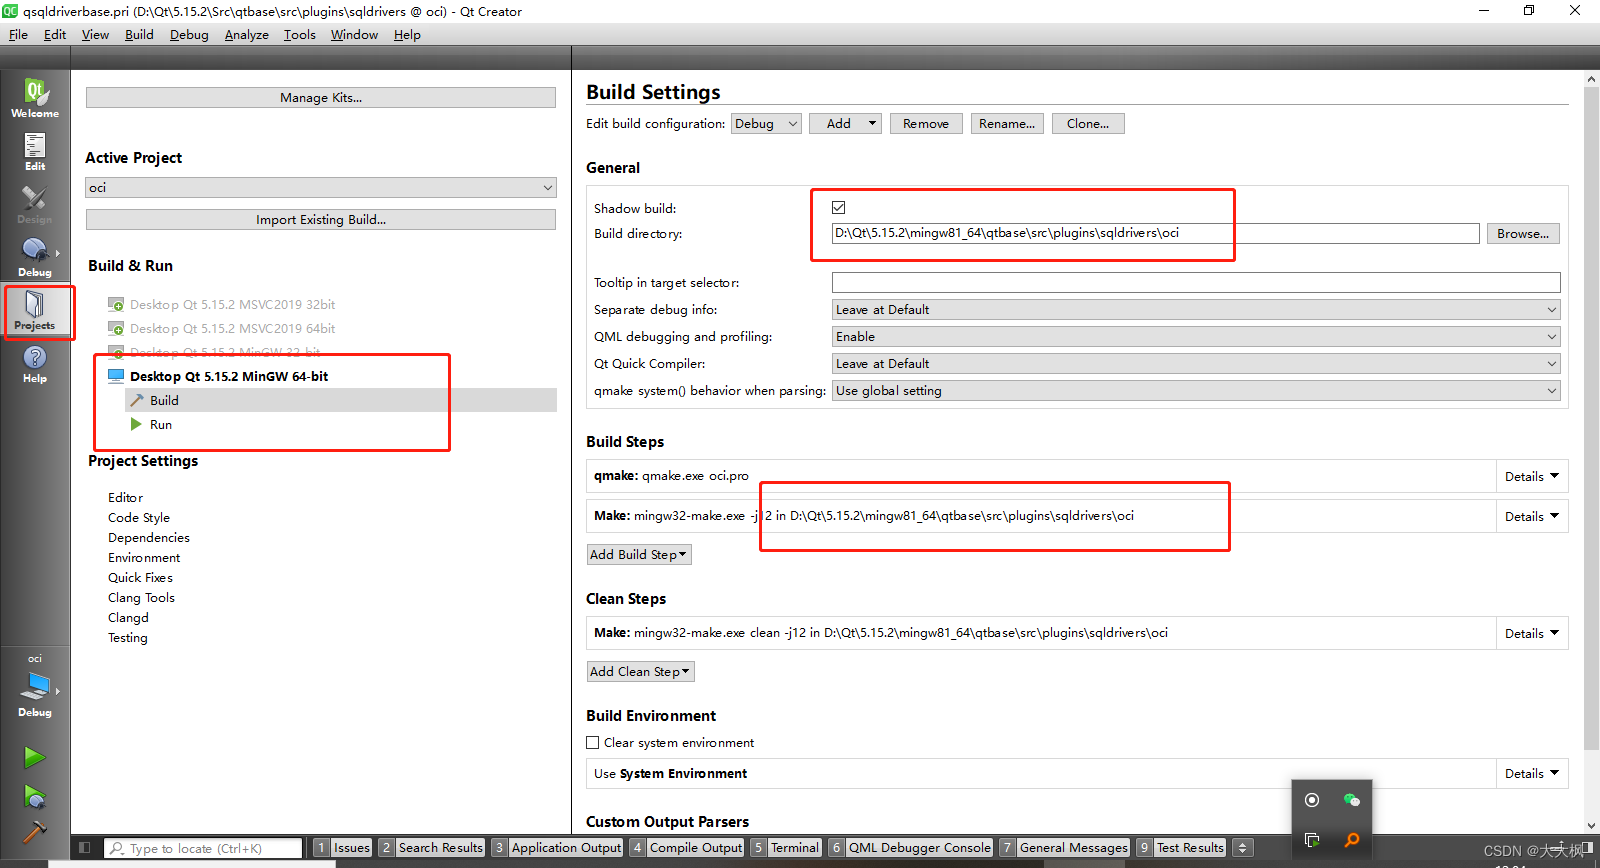Open the Projects mode

point(35,311)
